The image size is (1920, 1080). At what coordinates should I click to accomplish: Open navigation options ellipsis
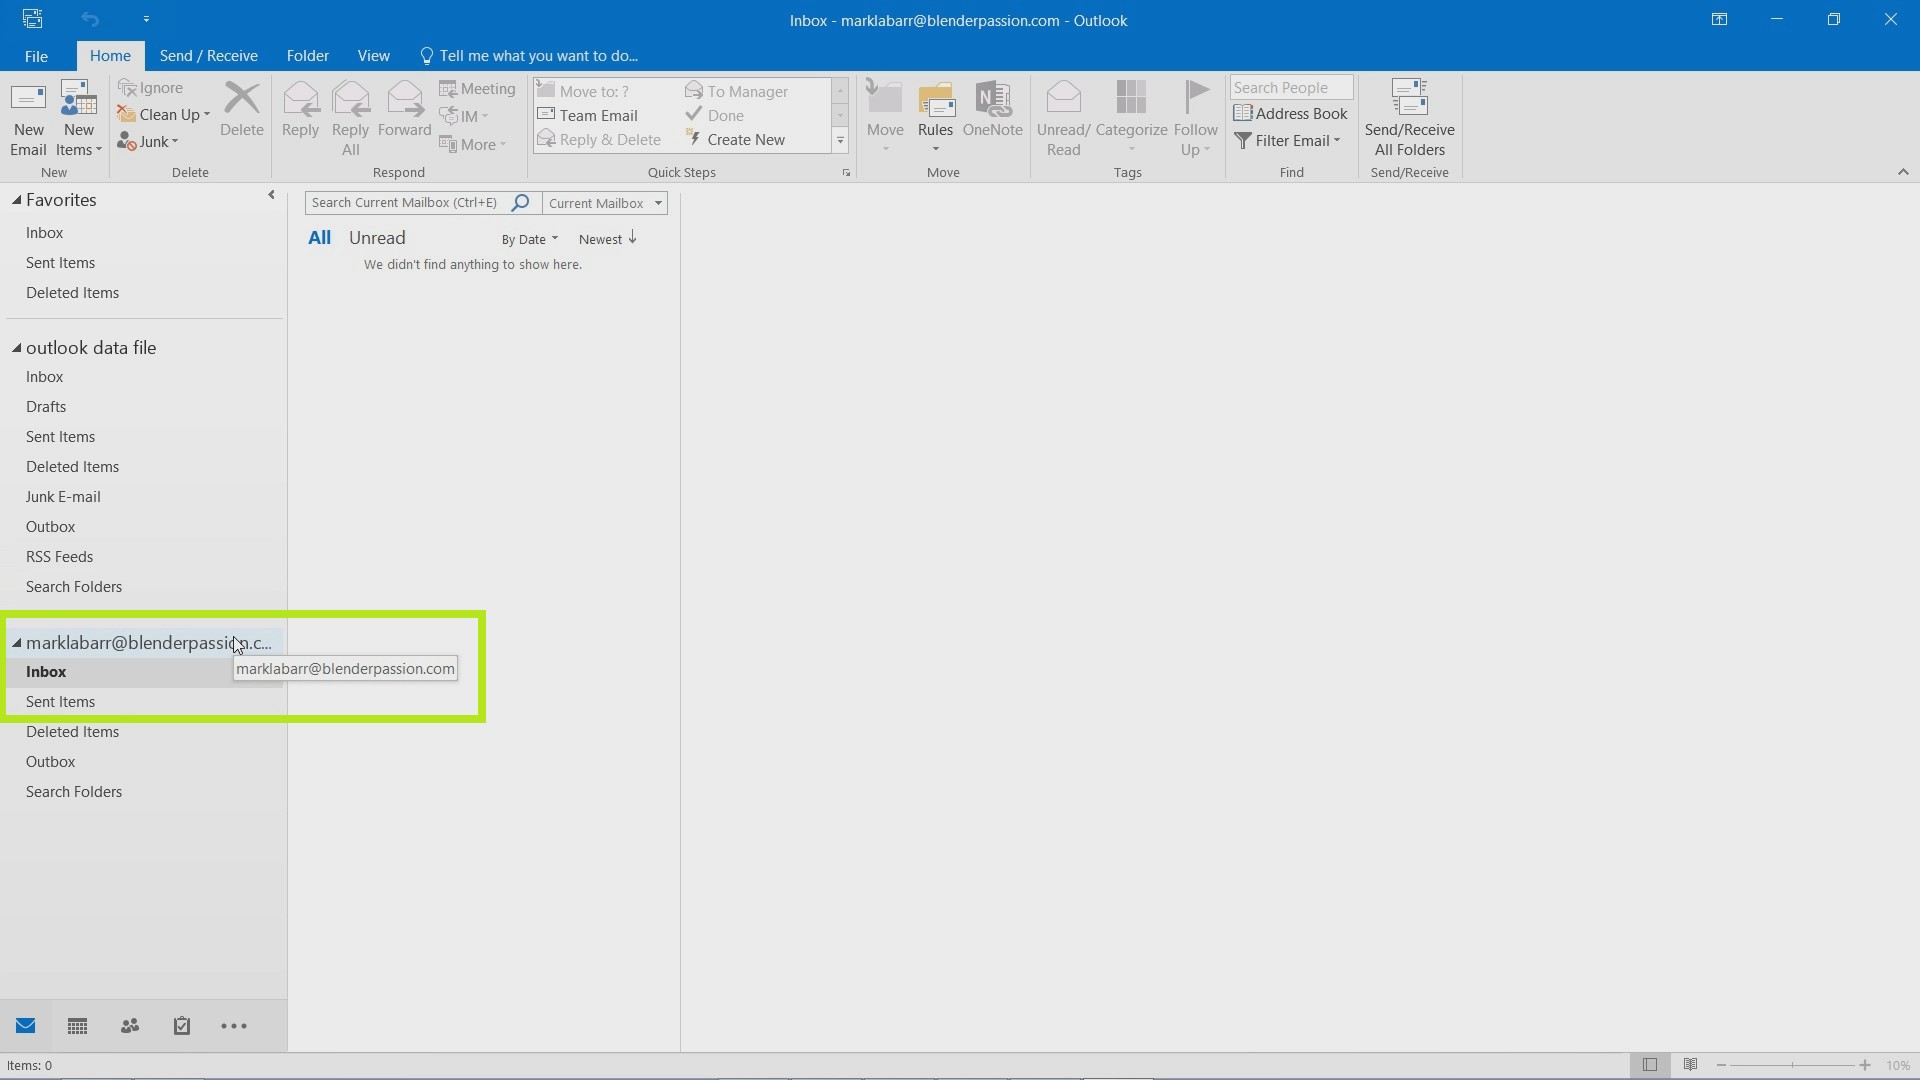pos(234,1026)
